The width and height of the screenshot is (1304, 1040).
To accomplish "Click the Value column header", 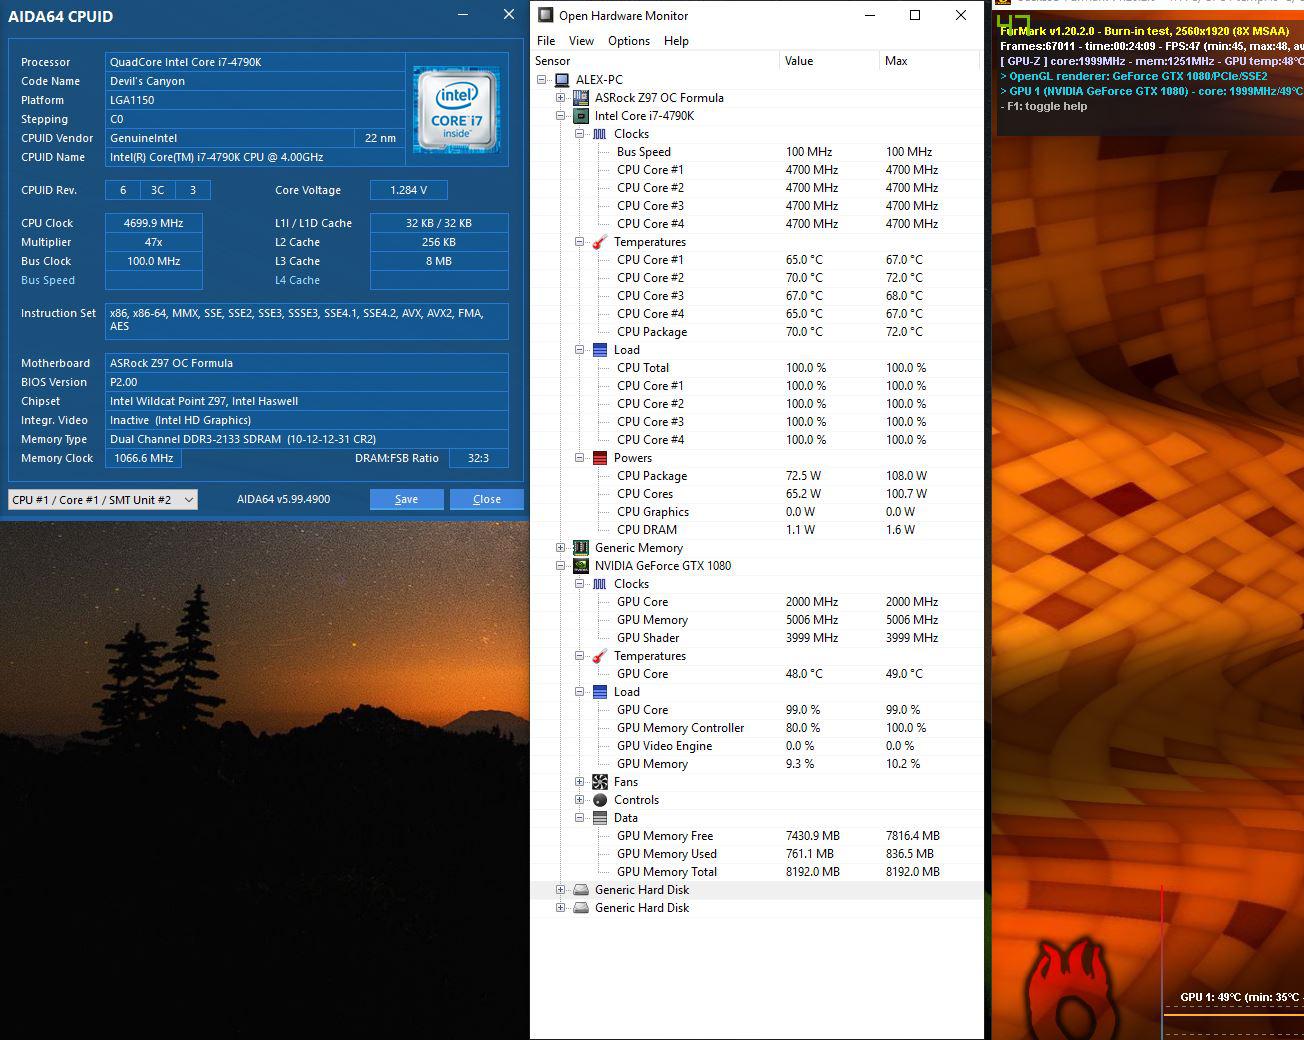I will click(829, 61).
